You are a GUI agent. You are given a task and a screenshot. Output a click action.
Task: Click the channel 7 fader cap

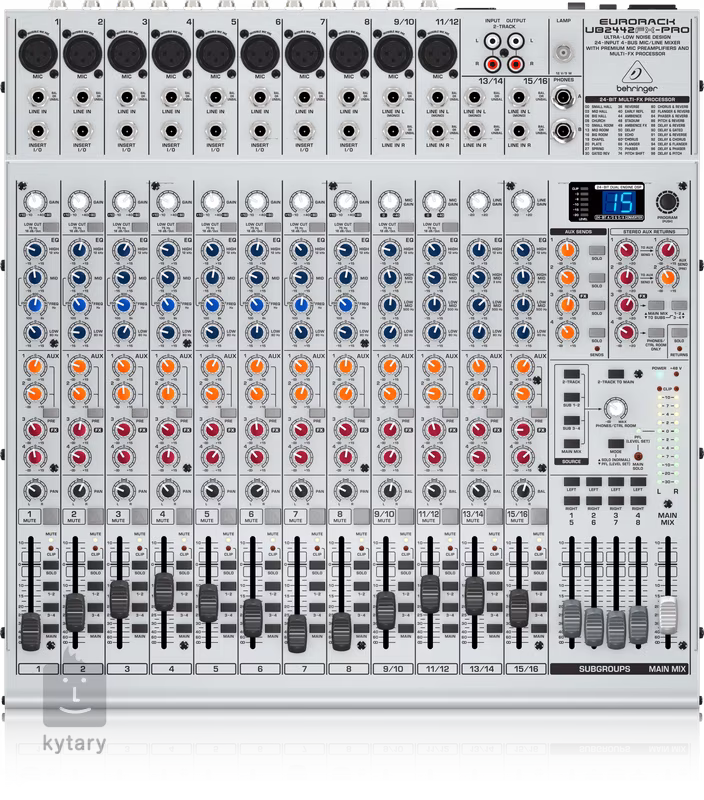pos(296,629)
